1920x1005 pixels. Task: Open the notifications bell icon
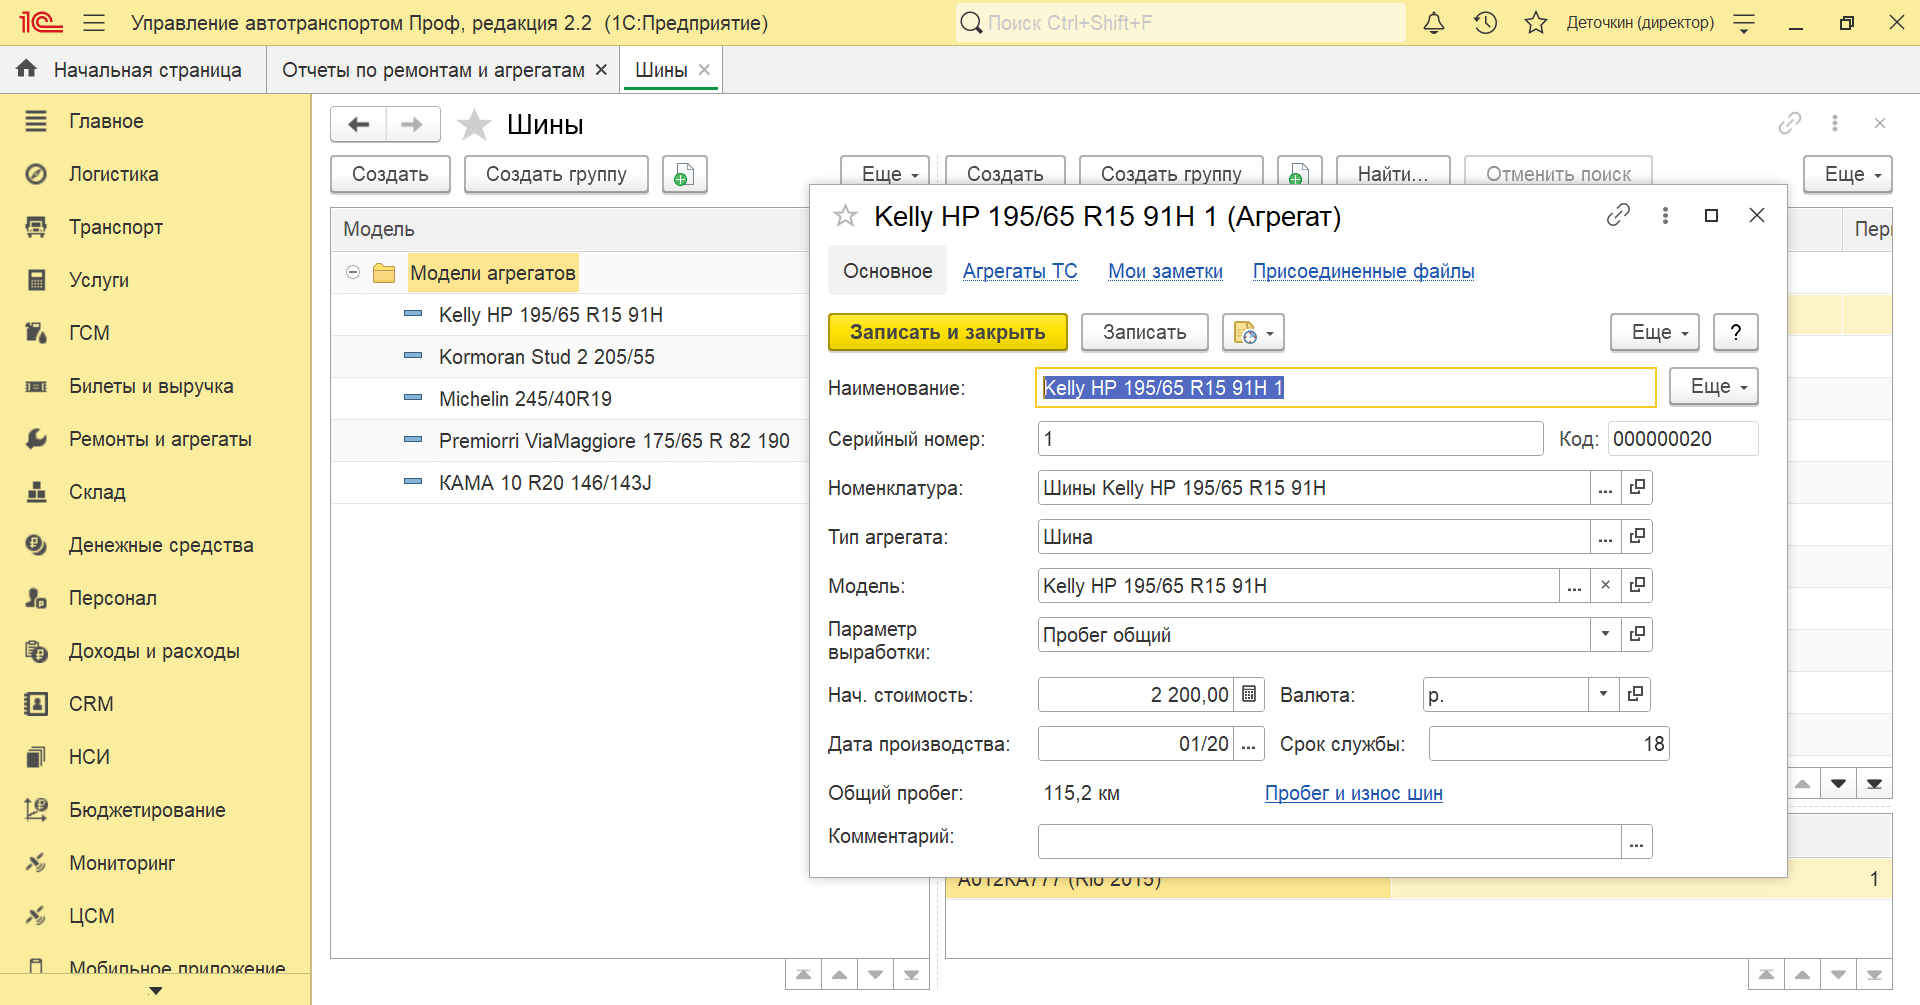click(1433, 23)
